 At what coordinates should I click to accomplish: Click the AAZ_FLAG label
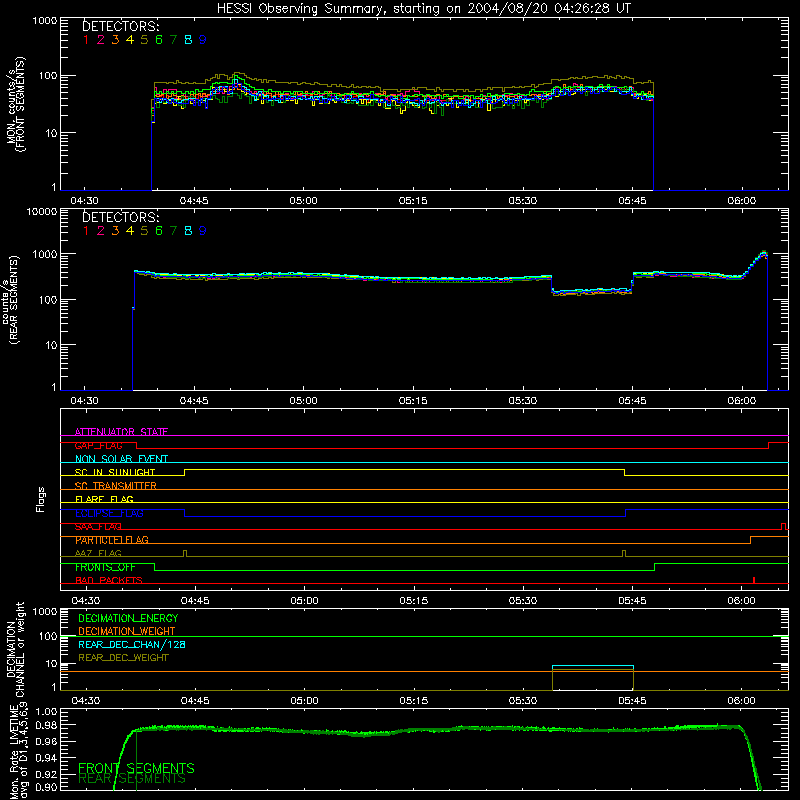pyautogui.click(x=98, y=554)
